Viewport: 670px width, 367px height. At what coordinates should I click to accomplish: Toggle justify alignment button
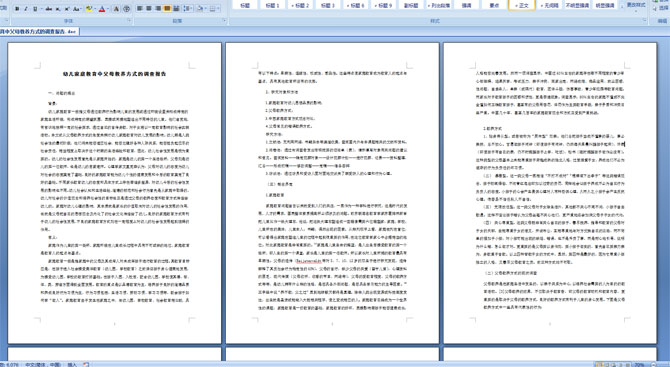click(x=167, y=9)
